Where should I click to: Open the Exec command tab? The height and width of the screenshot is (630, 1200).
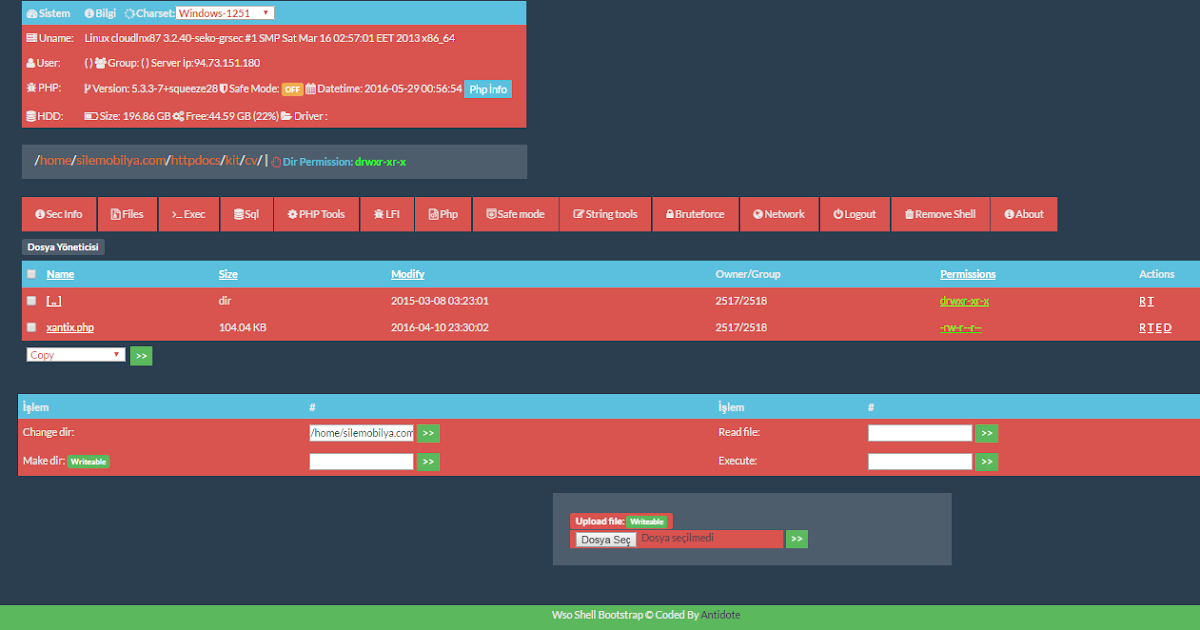pos(188,213)
